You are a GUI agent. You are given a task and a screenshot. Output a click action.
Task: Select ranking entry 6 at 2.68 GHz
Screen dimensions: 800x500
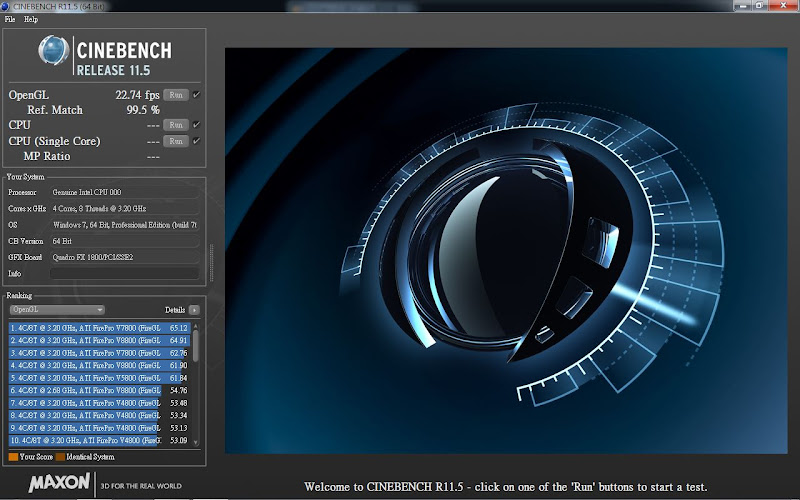point(99,390)
